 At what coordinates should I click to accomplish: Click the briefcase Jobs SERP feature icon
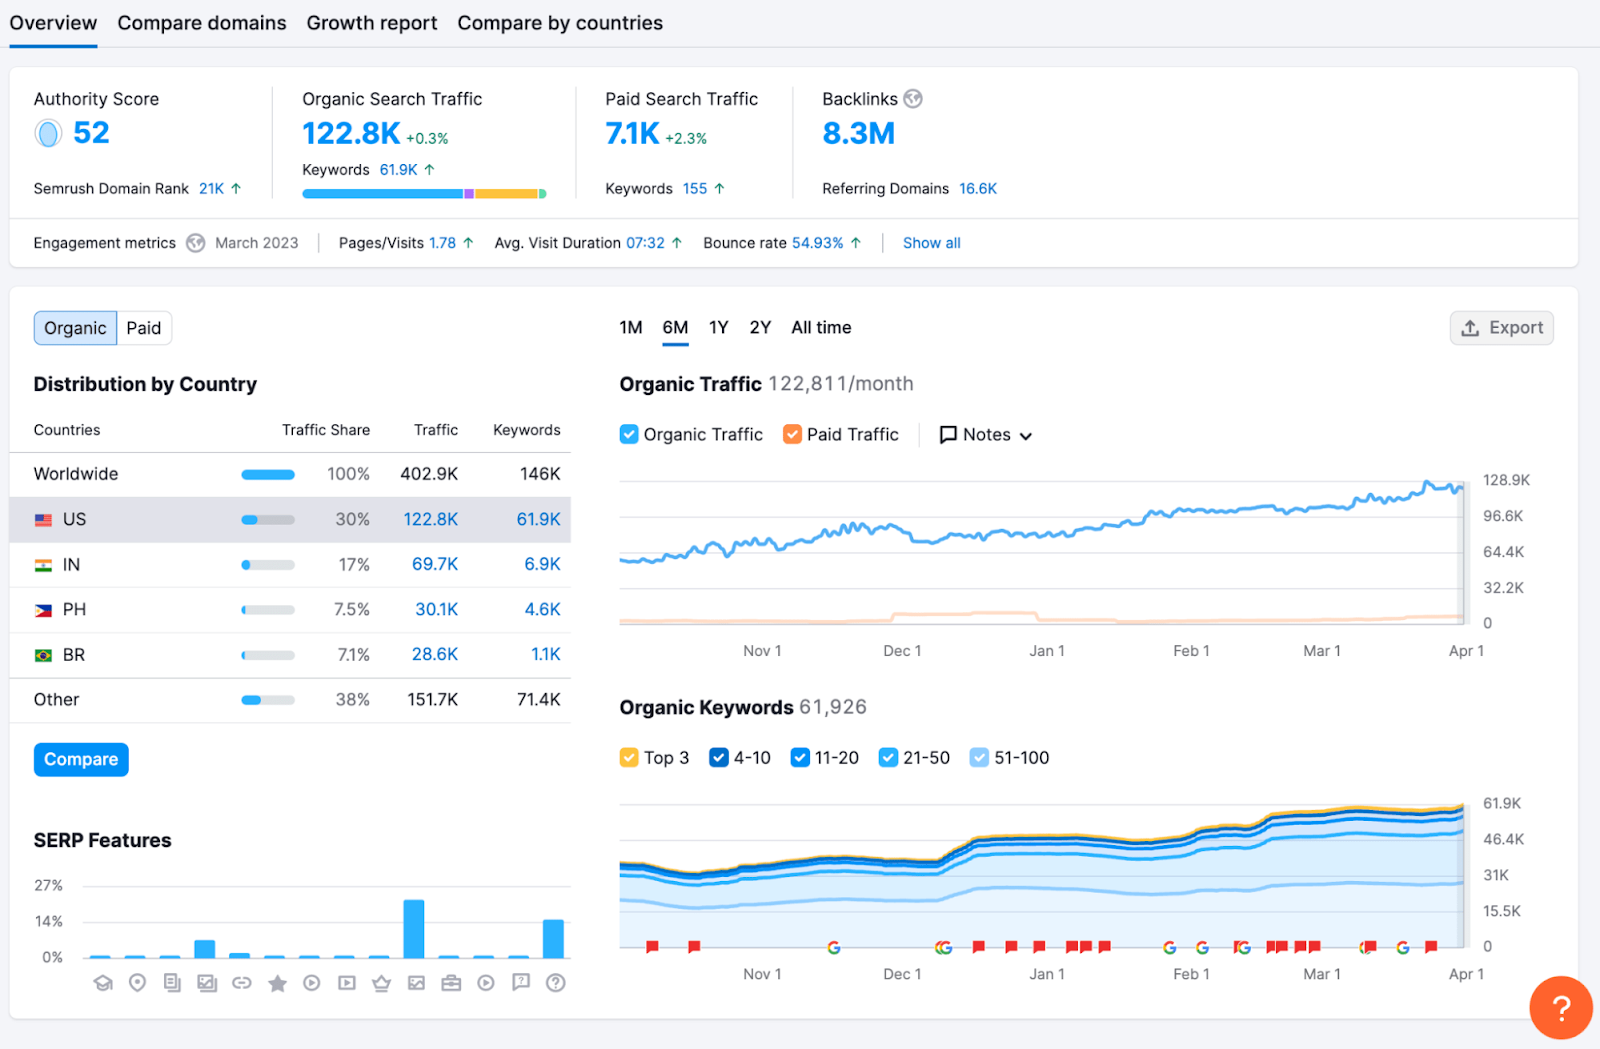tap(451, 983)
